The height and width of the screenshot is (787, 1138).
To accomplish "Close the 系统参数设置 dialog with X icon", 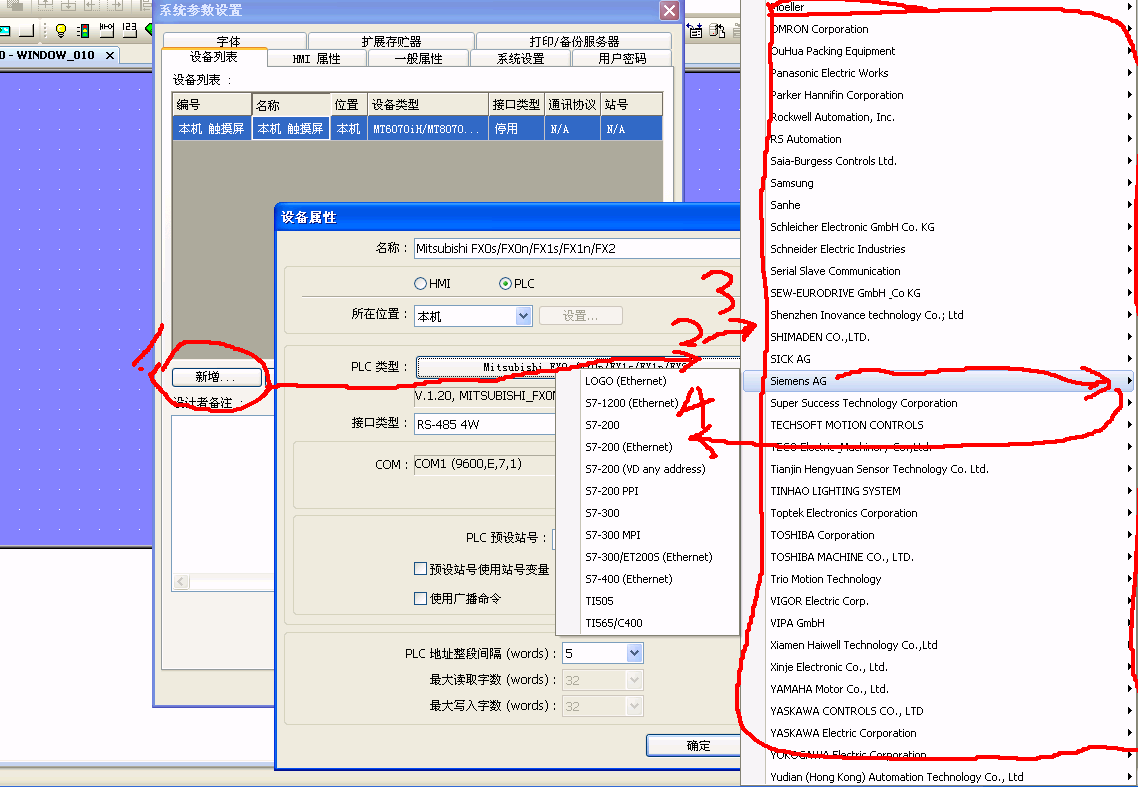I will pyautogui.click(x=669, y=11).
